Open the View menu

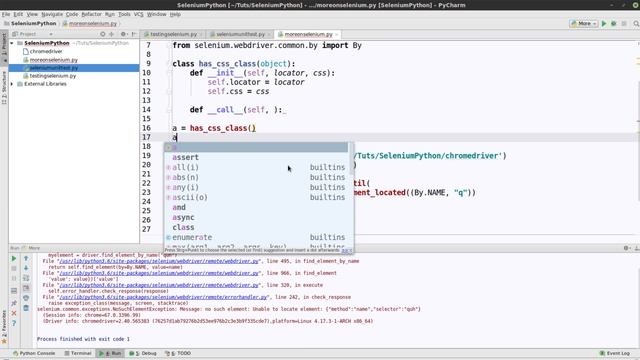tap(32, 14)
